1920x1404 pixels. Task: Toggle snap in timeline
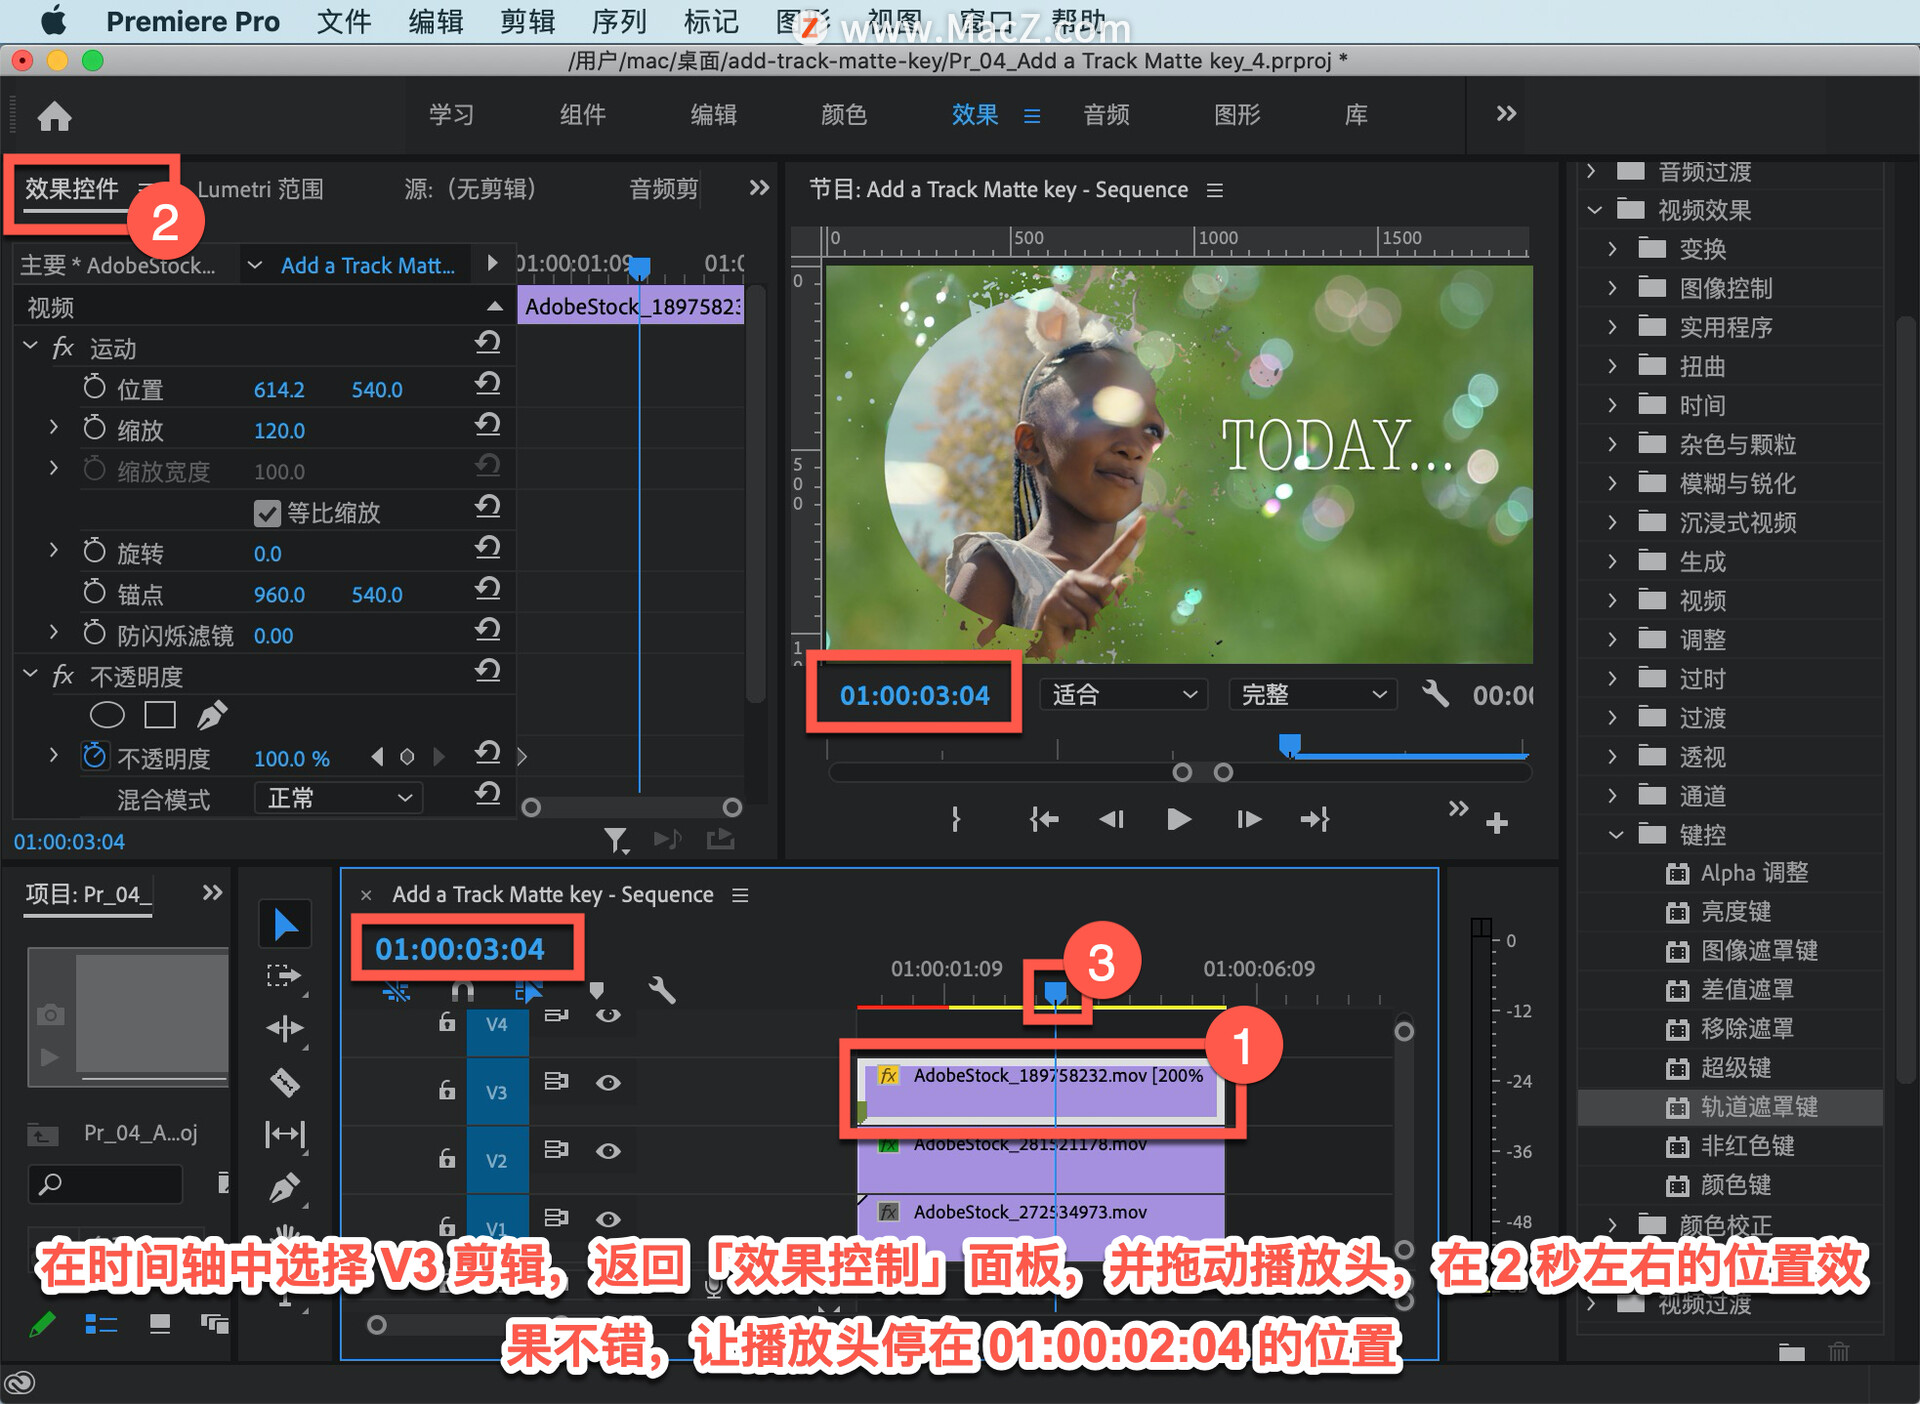tap(462, 990)
